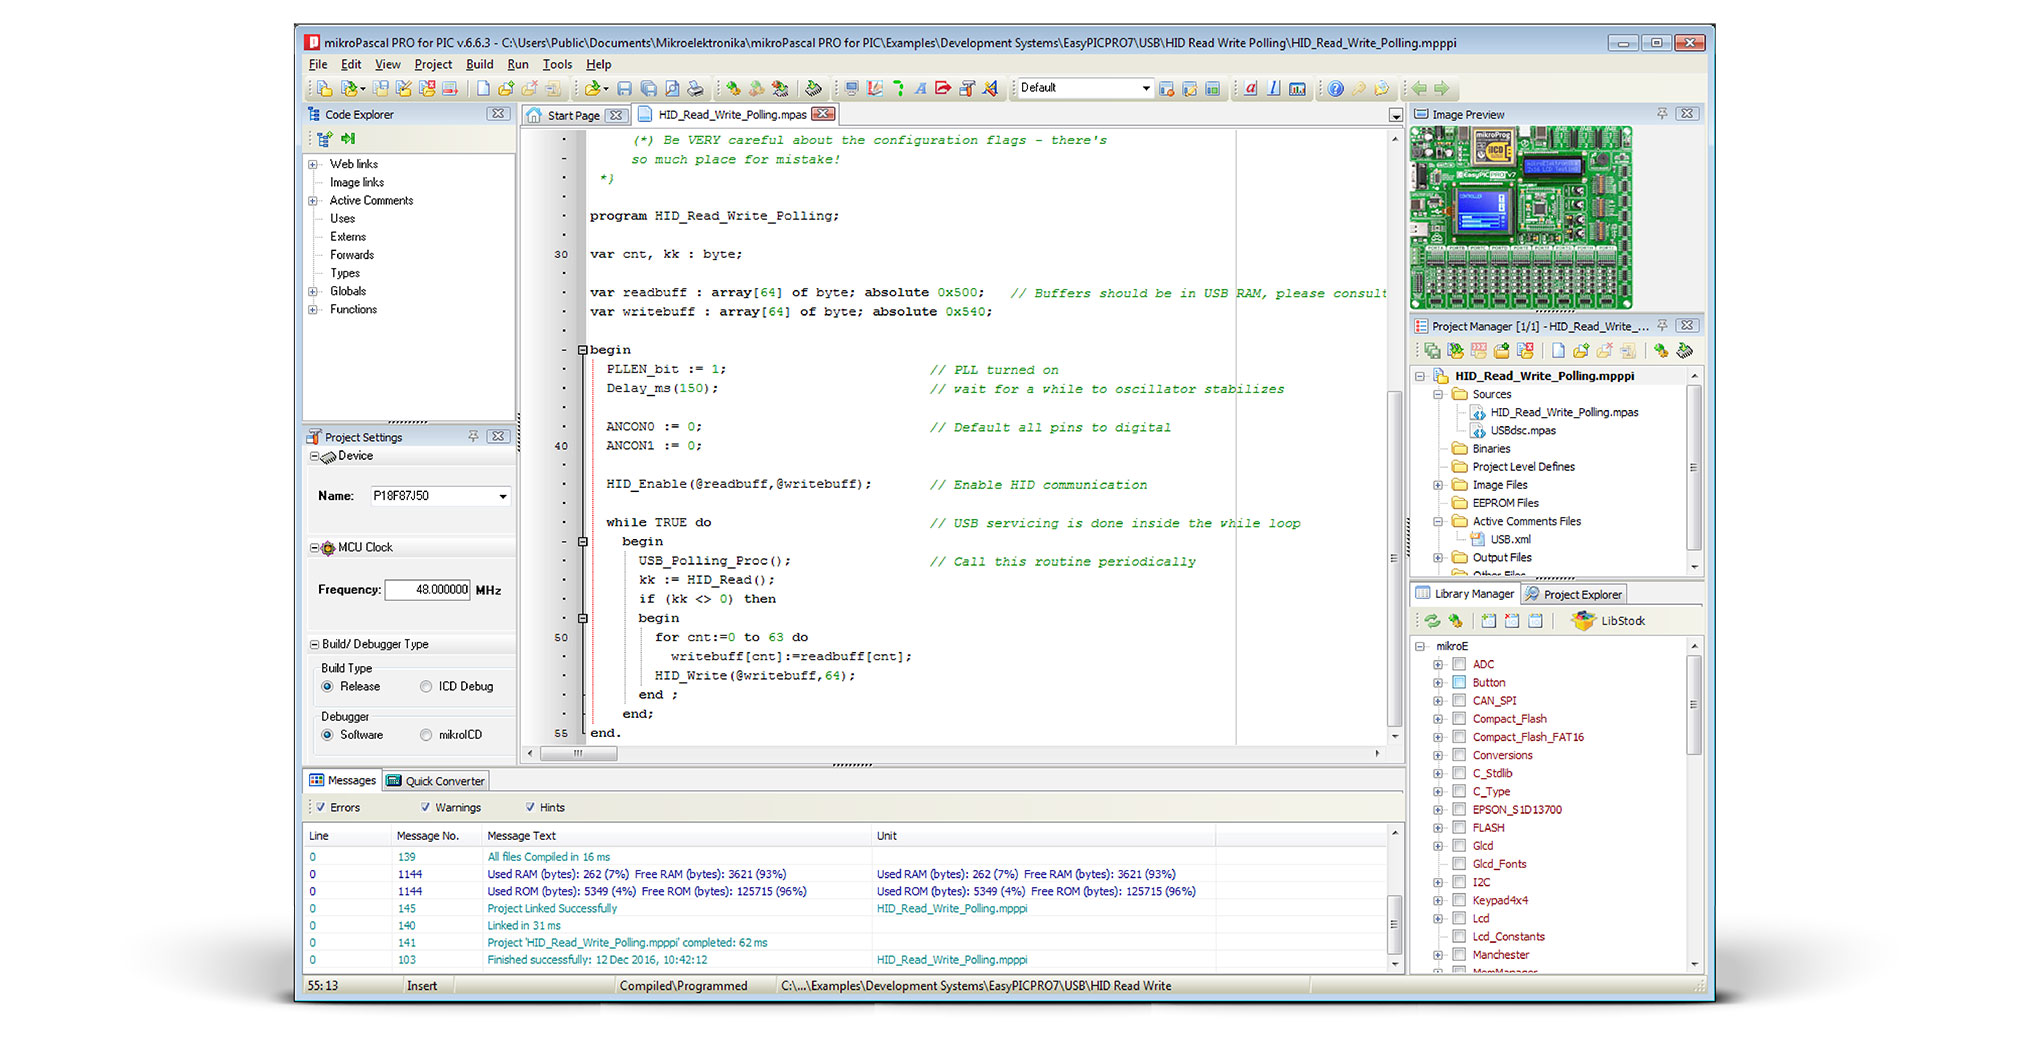Collapse the Sources folder in Project Manager

coord(1438,394)
